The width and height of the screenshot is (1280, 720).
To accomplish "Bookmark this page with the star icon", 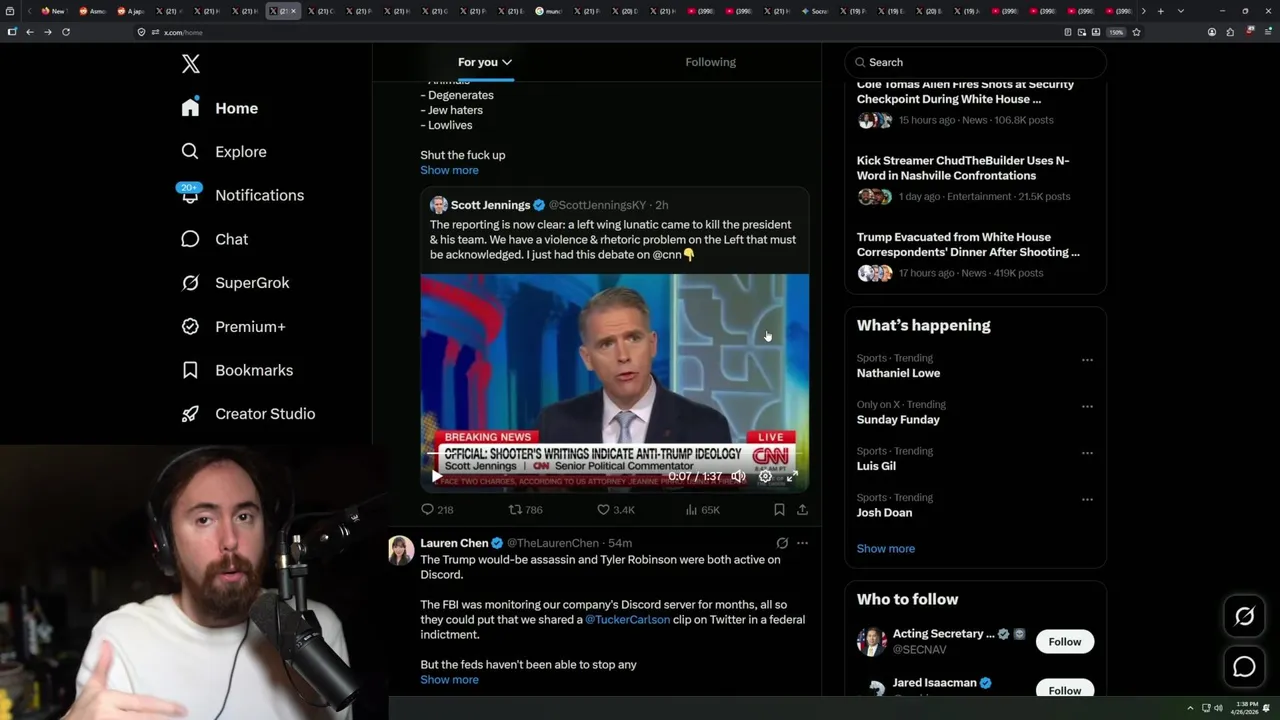I will (x=1136, y=32).
